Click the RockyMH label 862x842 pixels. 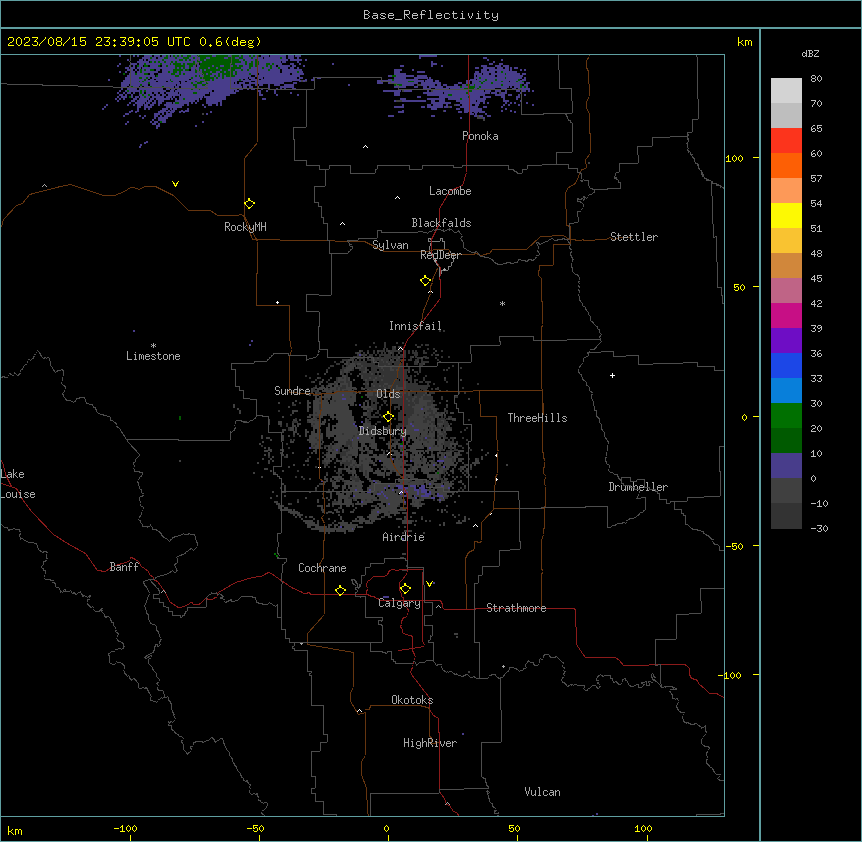click(245, 227)
